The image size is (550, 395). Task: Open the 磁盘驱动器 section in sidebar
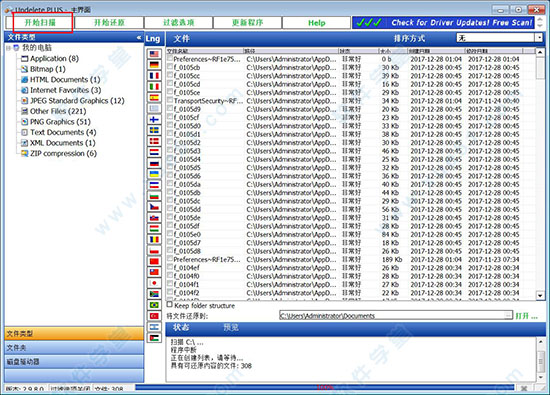tap(74, 362)
